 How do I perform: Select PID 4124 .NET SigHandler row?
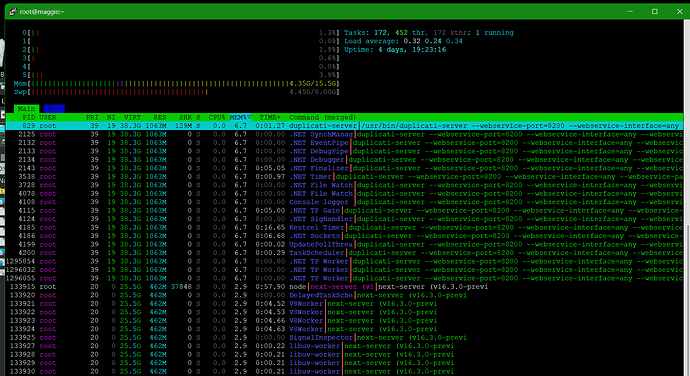[344, 219]
